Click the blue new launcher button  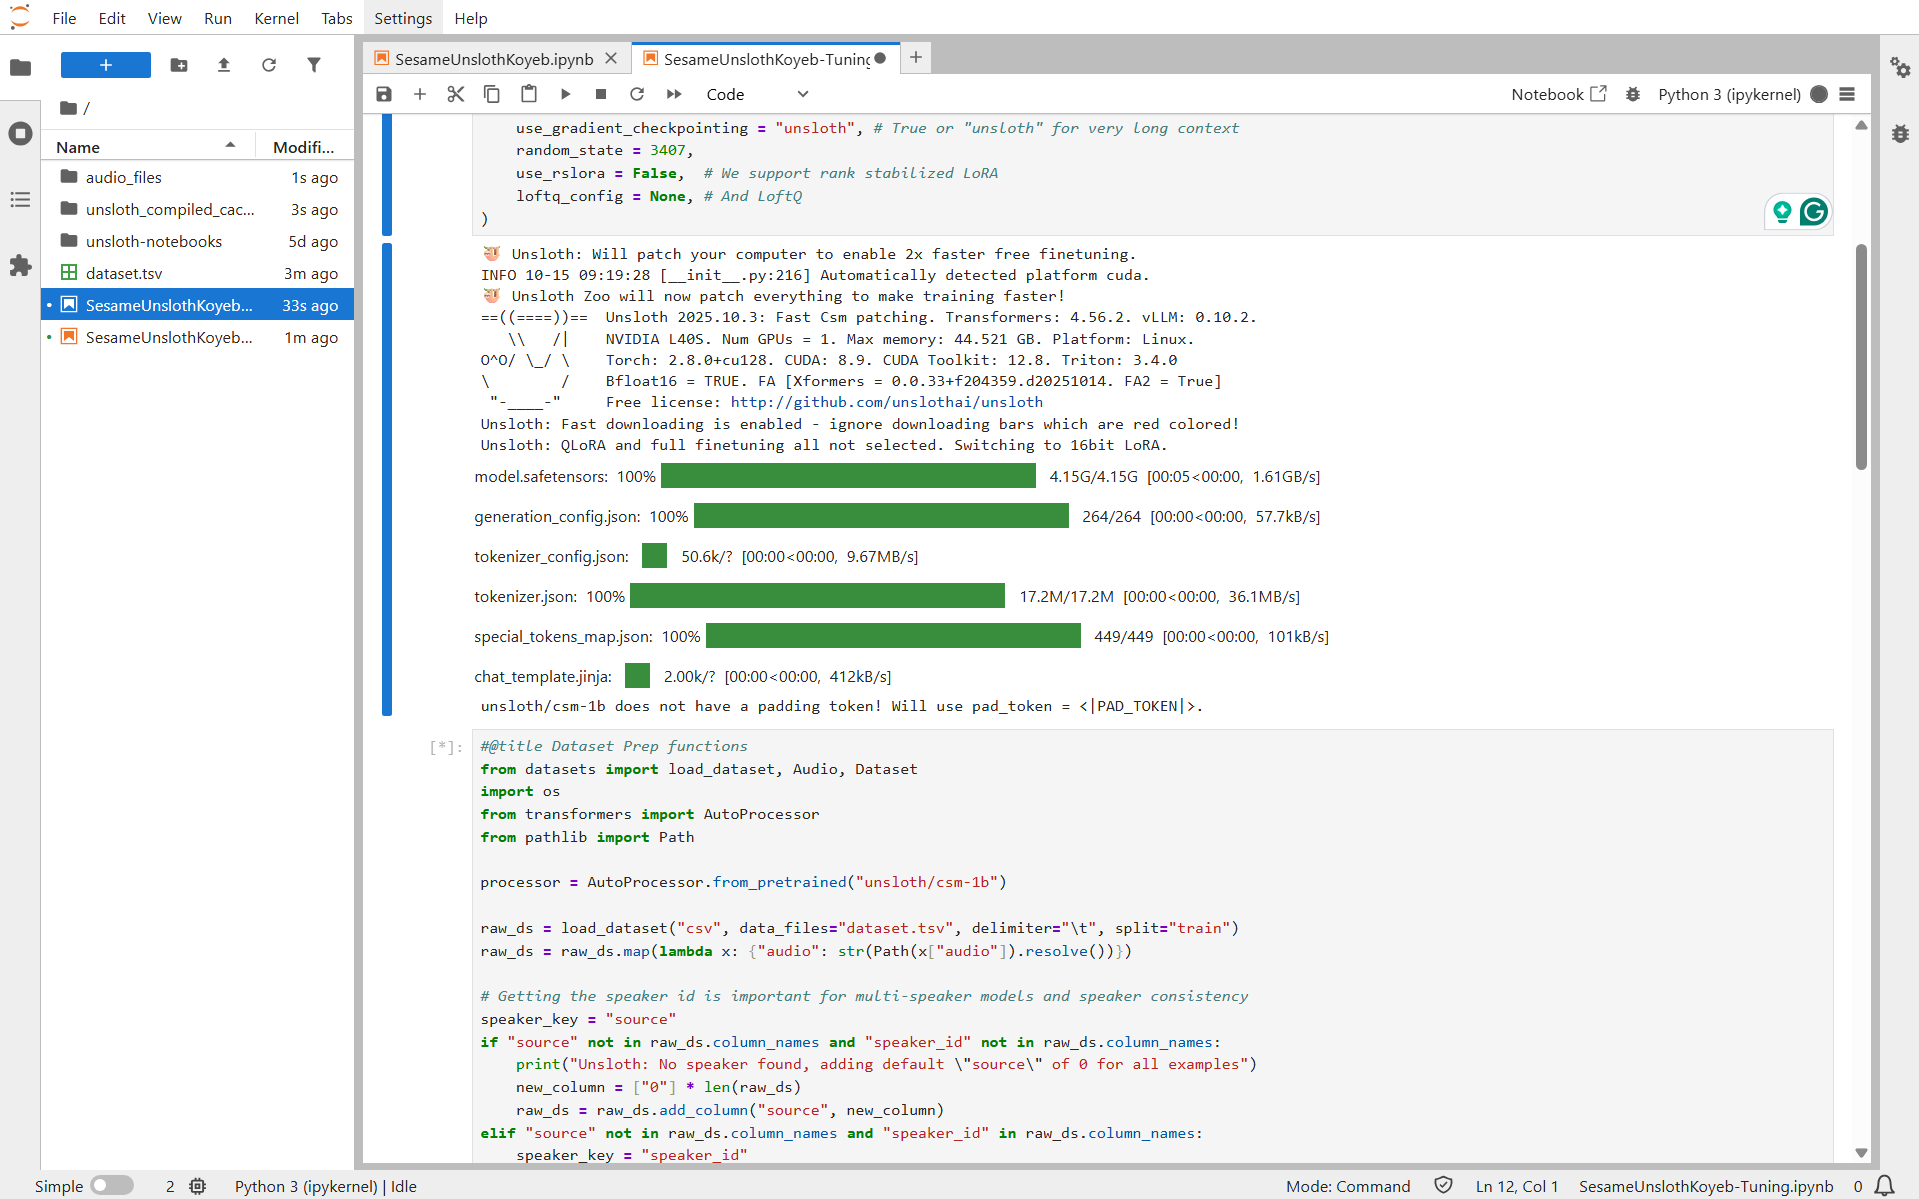(x=105, y=65)
